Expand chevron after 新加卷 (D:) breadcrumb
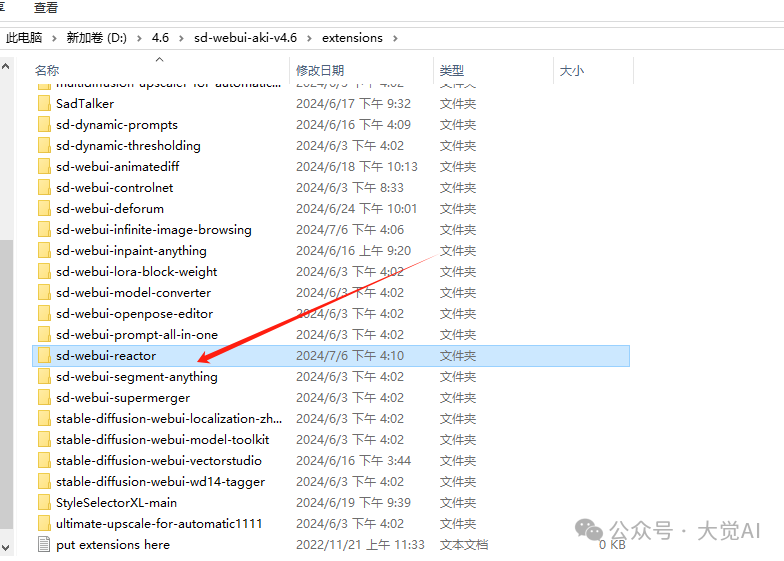This screenshot has width=784, height=561. [x=139, y=38]
